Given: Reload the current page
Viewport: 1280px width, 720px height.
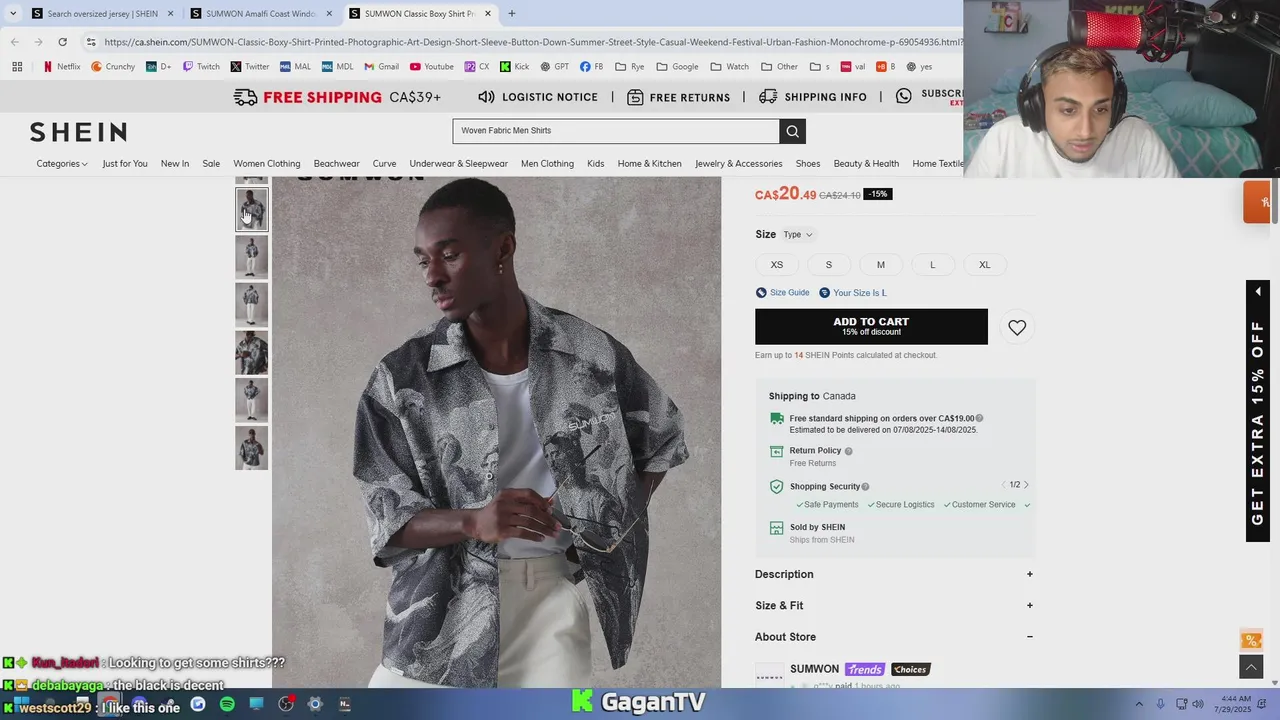Looking at the screenshot, I should click(62, 42).
